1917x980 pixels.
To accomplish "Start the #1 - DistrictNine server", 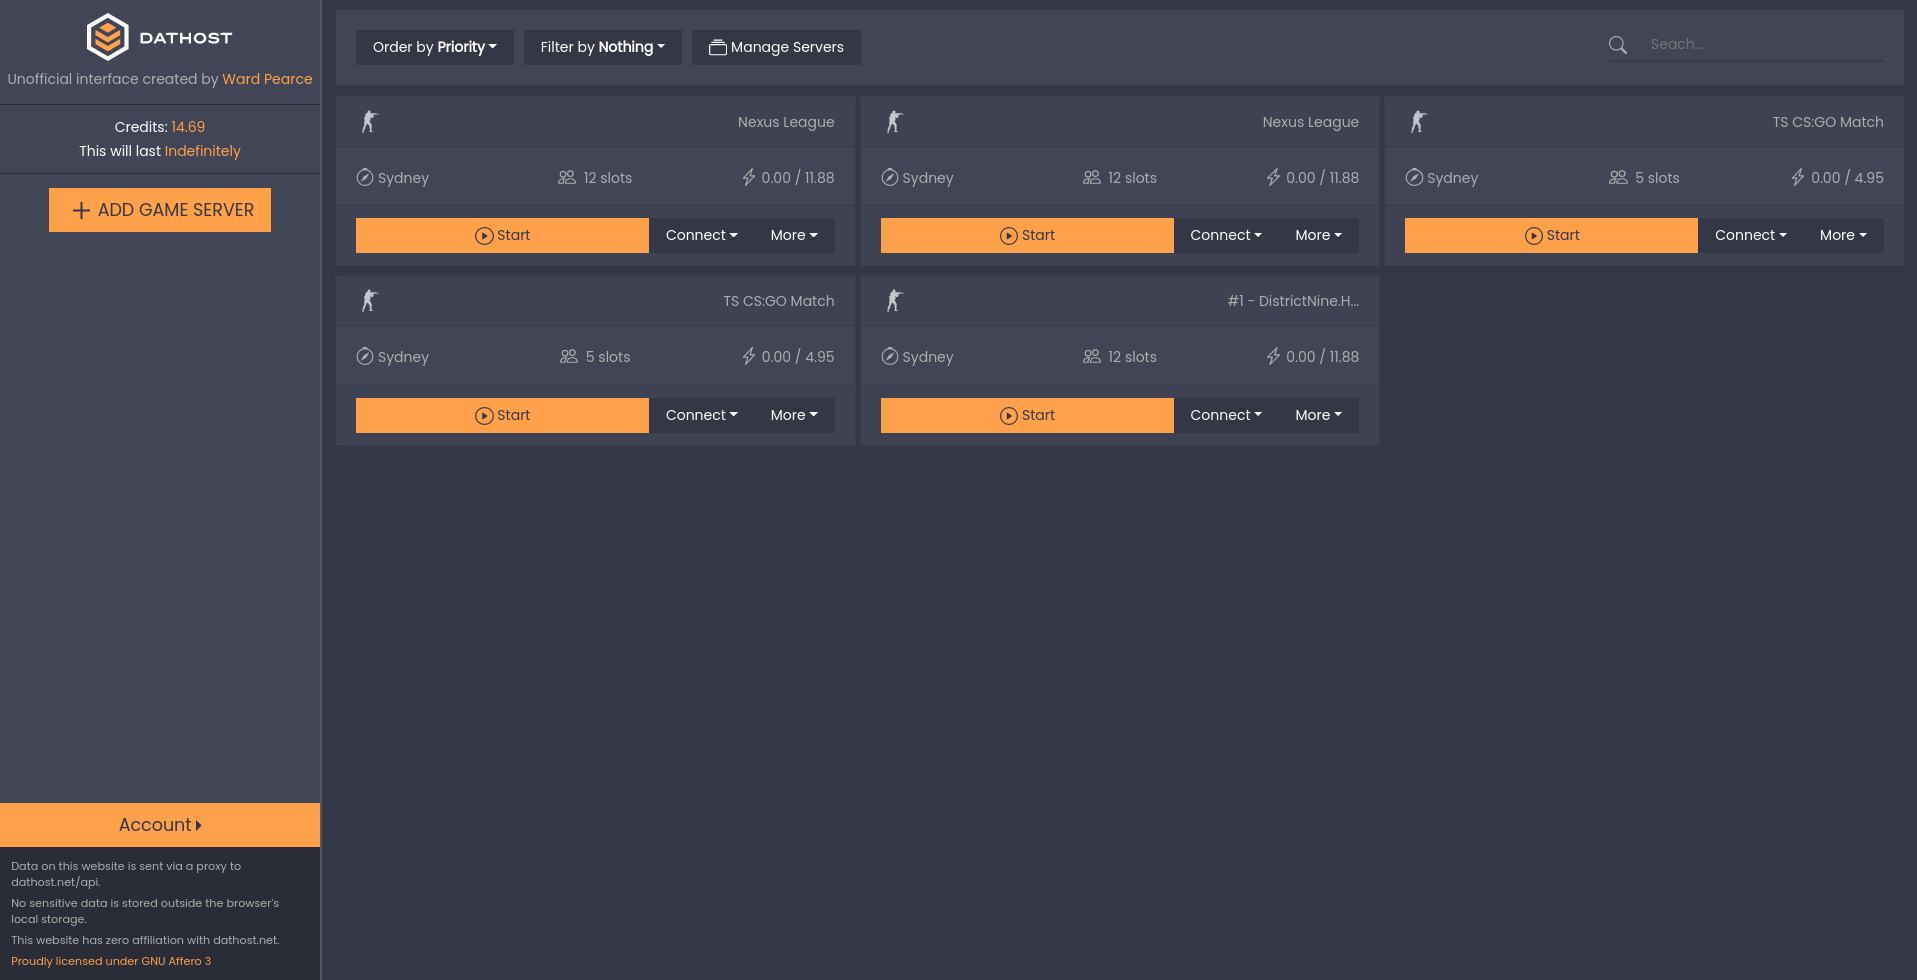I will (x=1027, y=415).
